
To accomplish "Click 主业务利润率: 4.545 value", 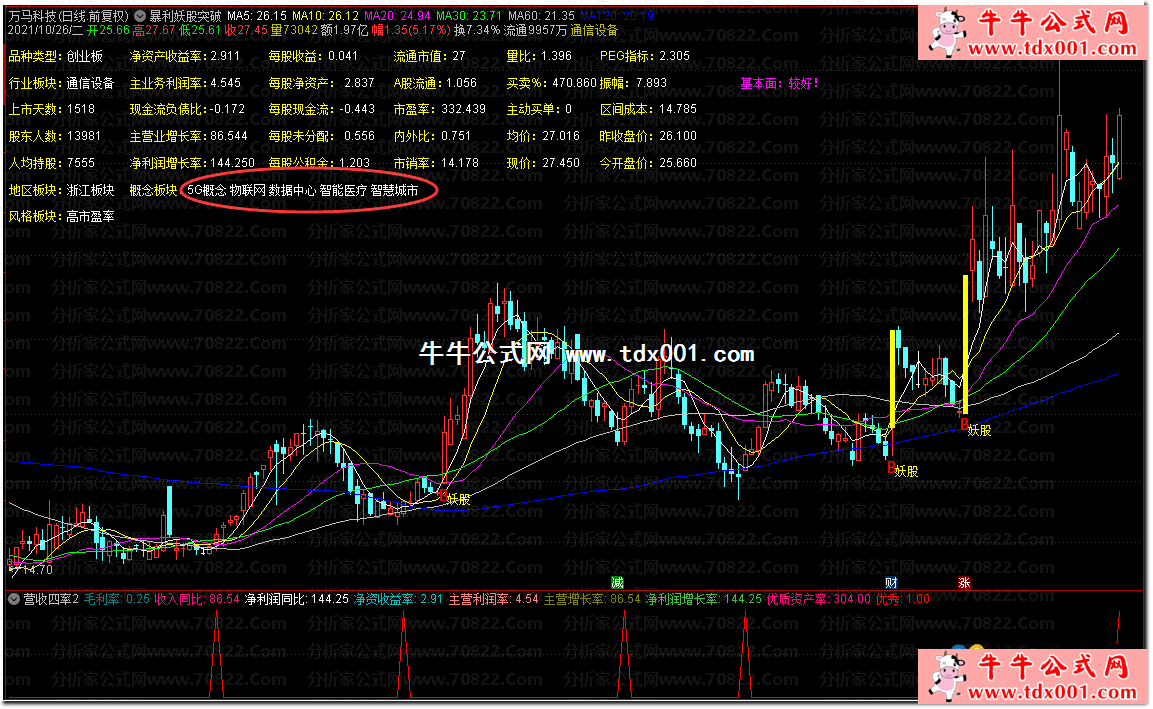I will pos(185,84).
